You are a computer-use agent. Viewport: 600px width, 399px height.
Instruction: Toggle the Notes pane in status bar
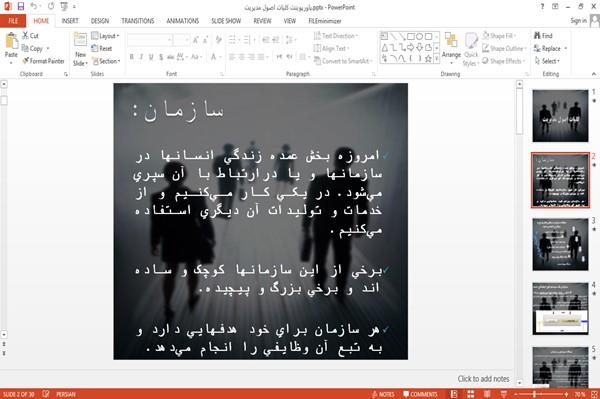click(383, 394)
